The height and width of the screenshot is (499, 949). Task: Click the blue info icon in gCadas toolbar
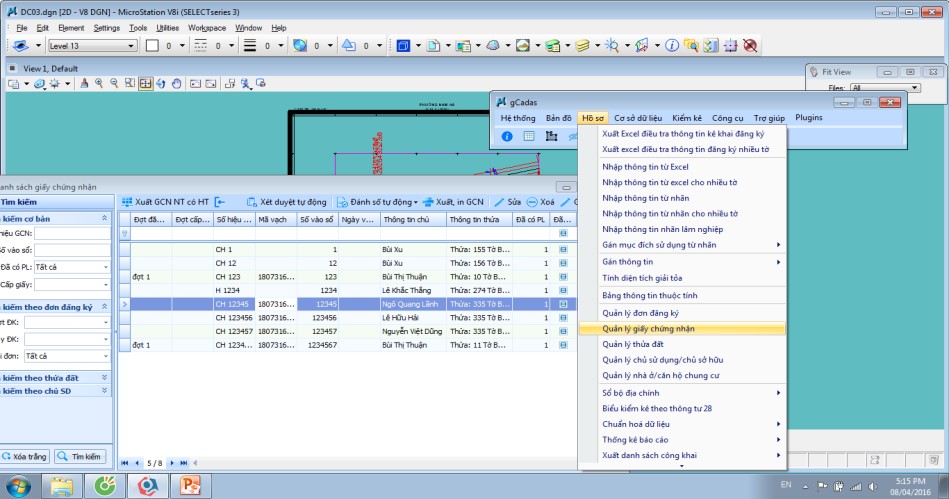(507, 136)
